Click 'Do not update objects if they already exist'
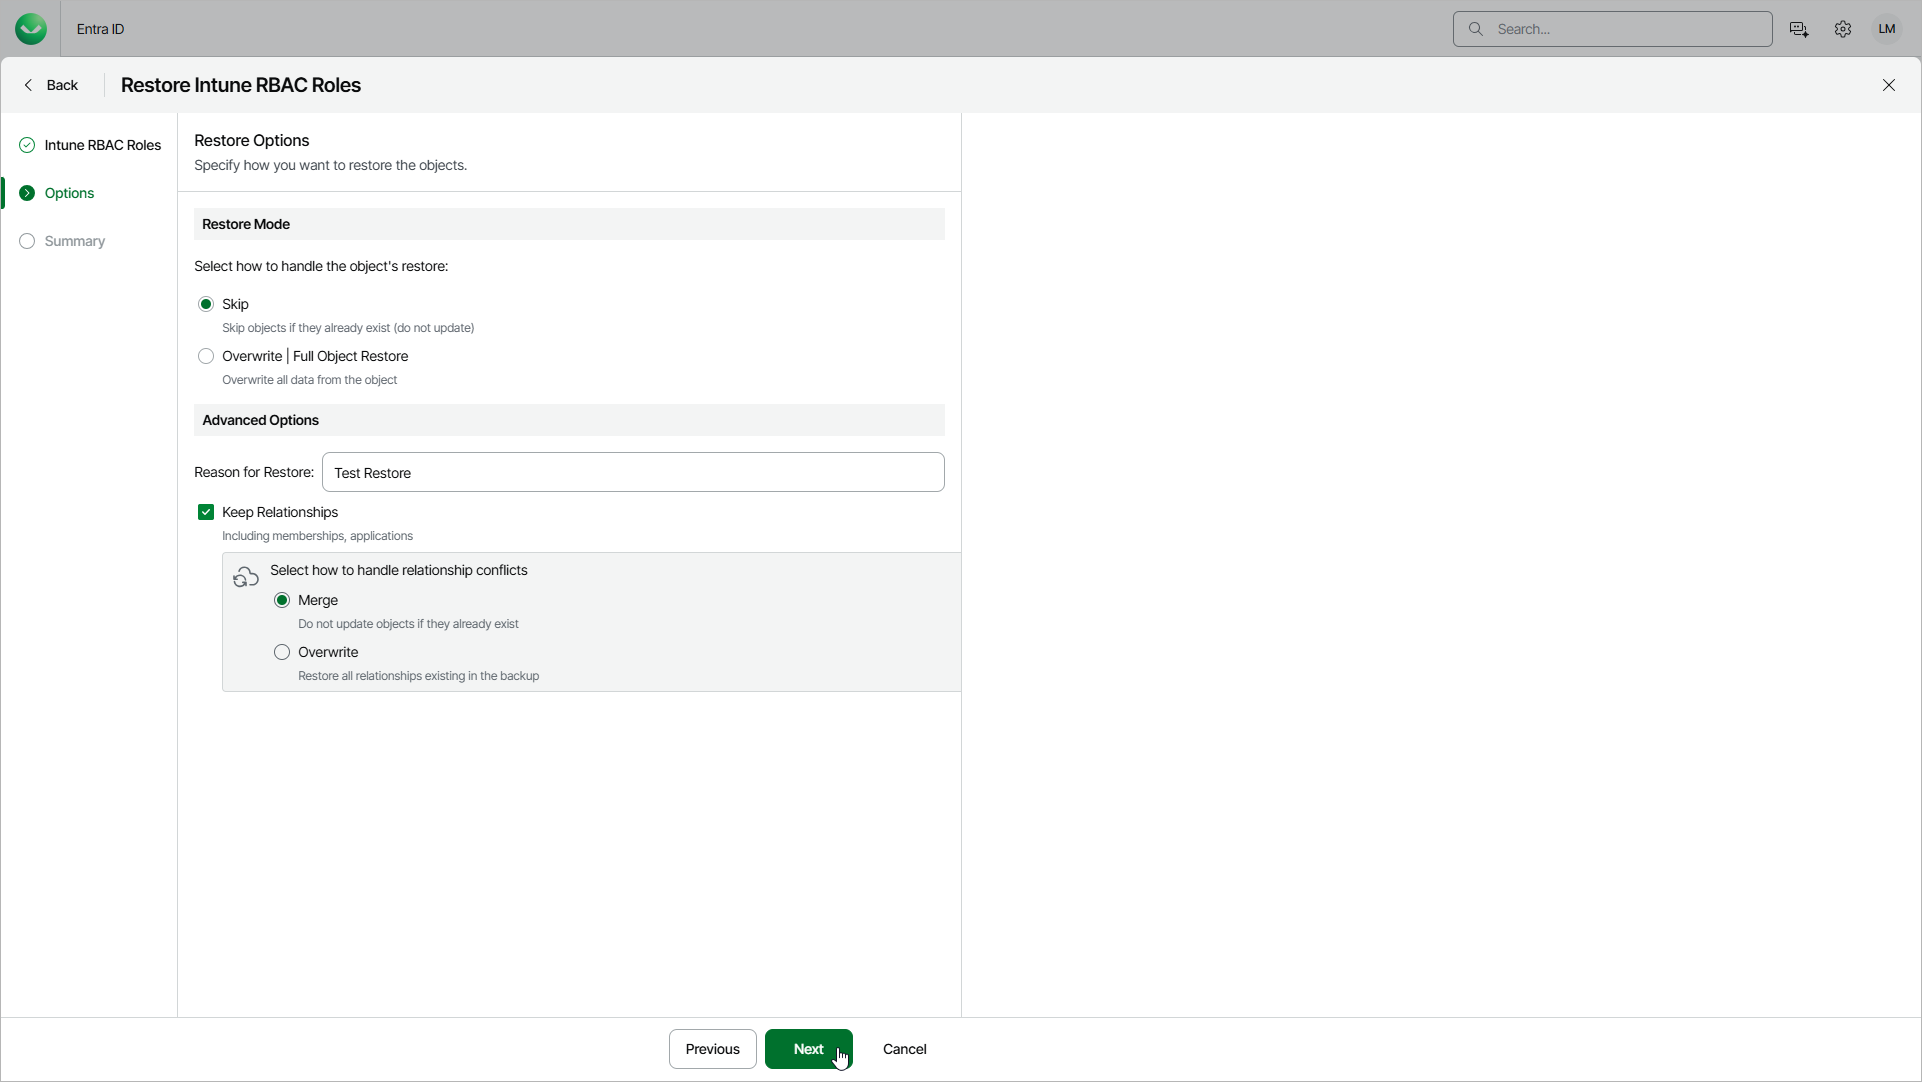This screenshot has height=1082, width=1922. pyautogui.click(x=408, y=624)
